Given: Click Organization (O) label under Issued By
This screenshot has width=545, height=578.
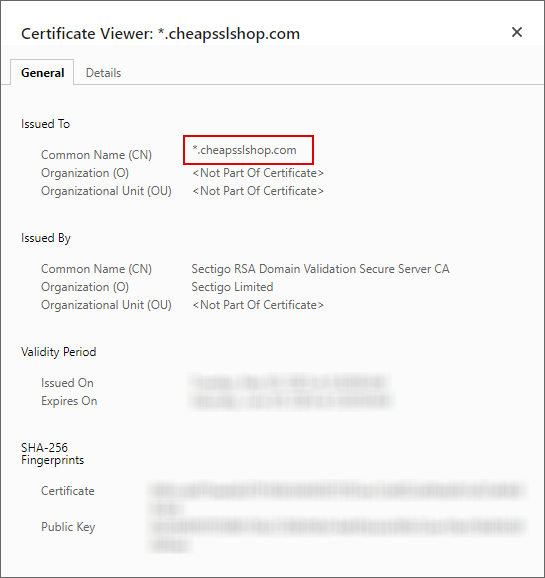Looking at the screenshot, I should pyautogui.click(x=85, y=287).
